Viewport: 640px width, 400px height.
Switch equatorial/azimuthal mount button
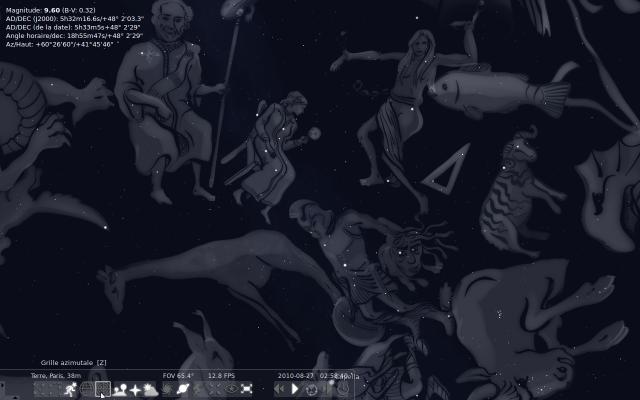(x=199, y=389)
